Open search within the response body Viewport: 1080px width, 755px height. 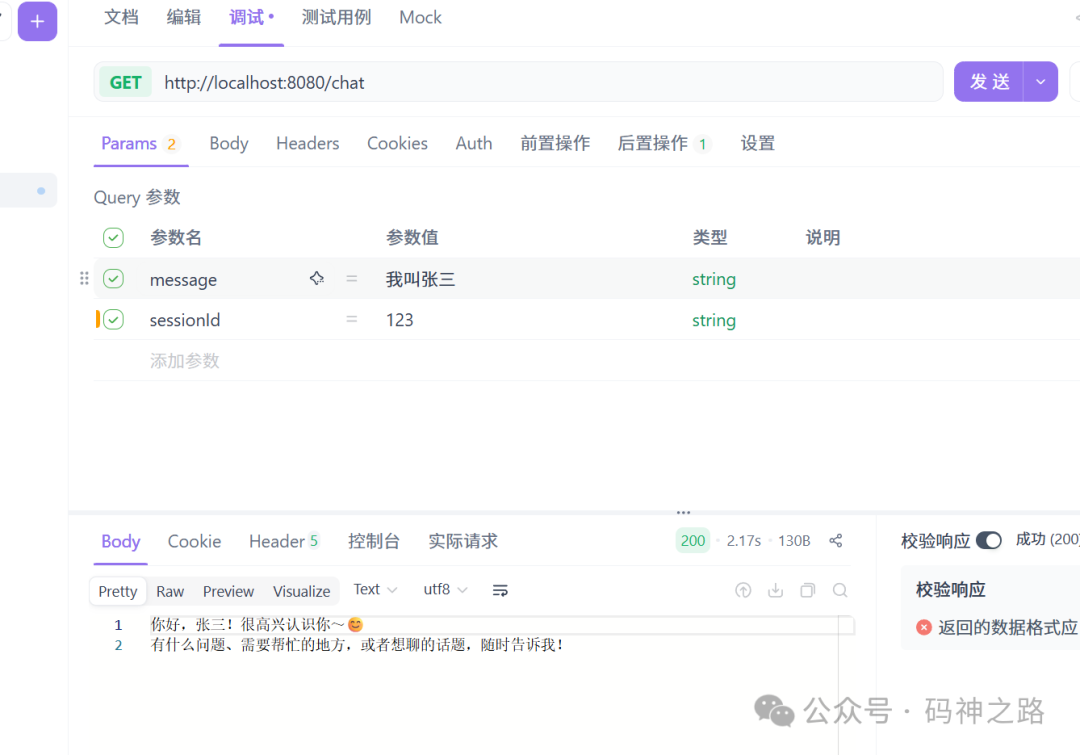point(839,590)
